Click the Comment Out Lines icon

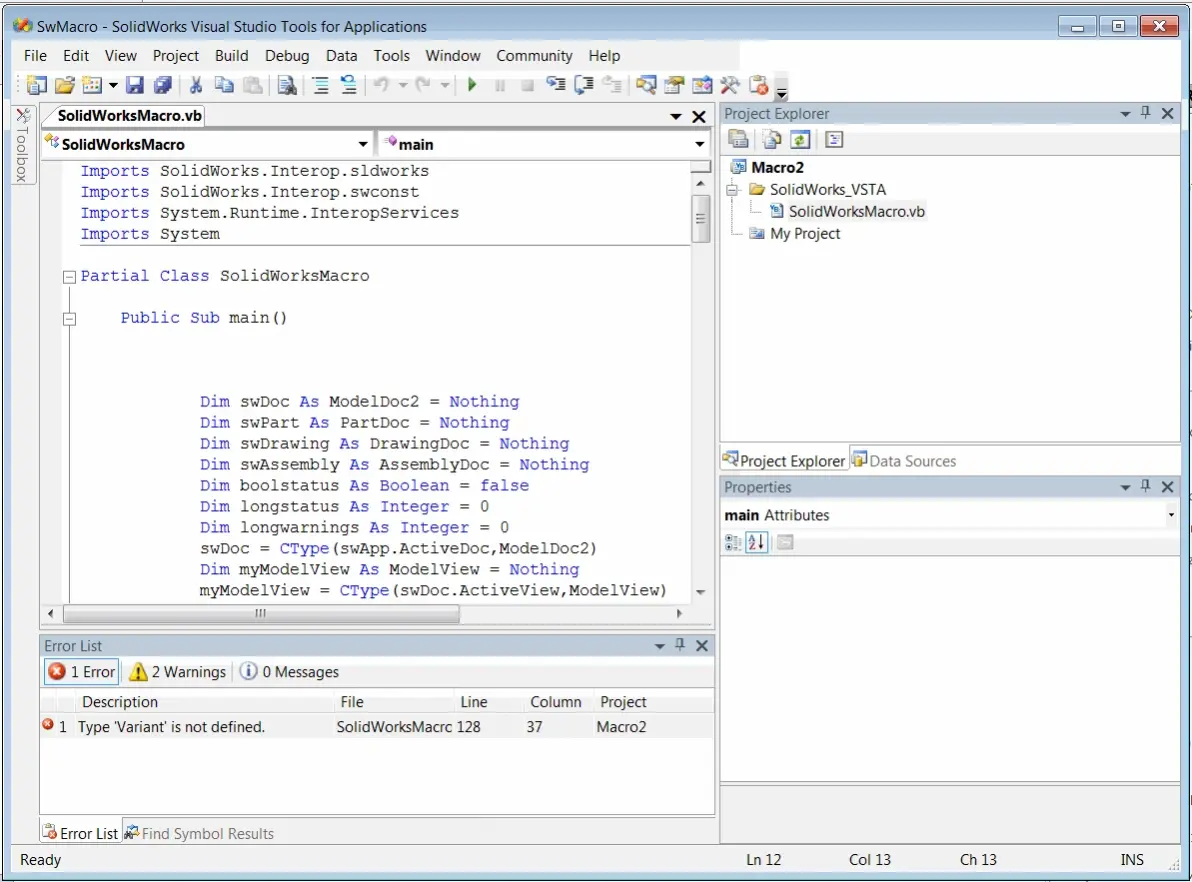pyautogui.click(x=321, y=85)
